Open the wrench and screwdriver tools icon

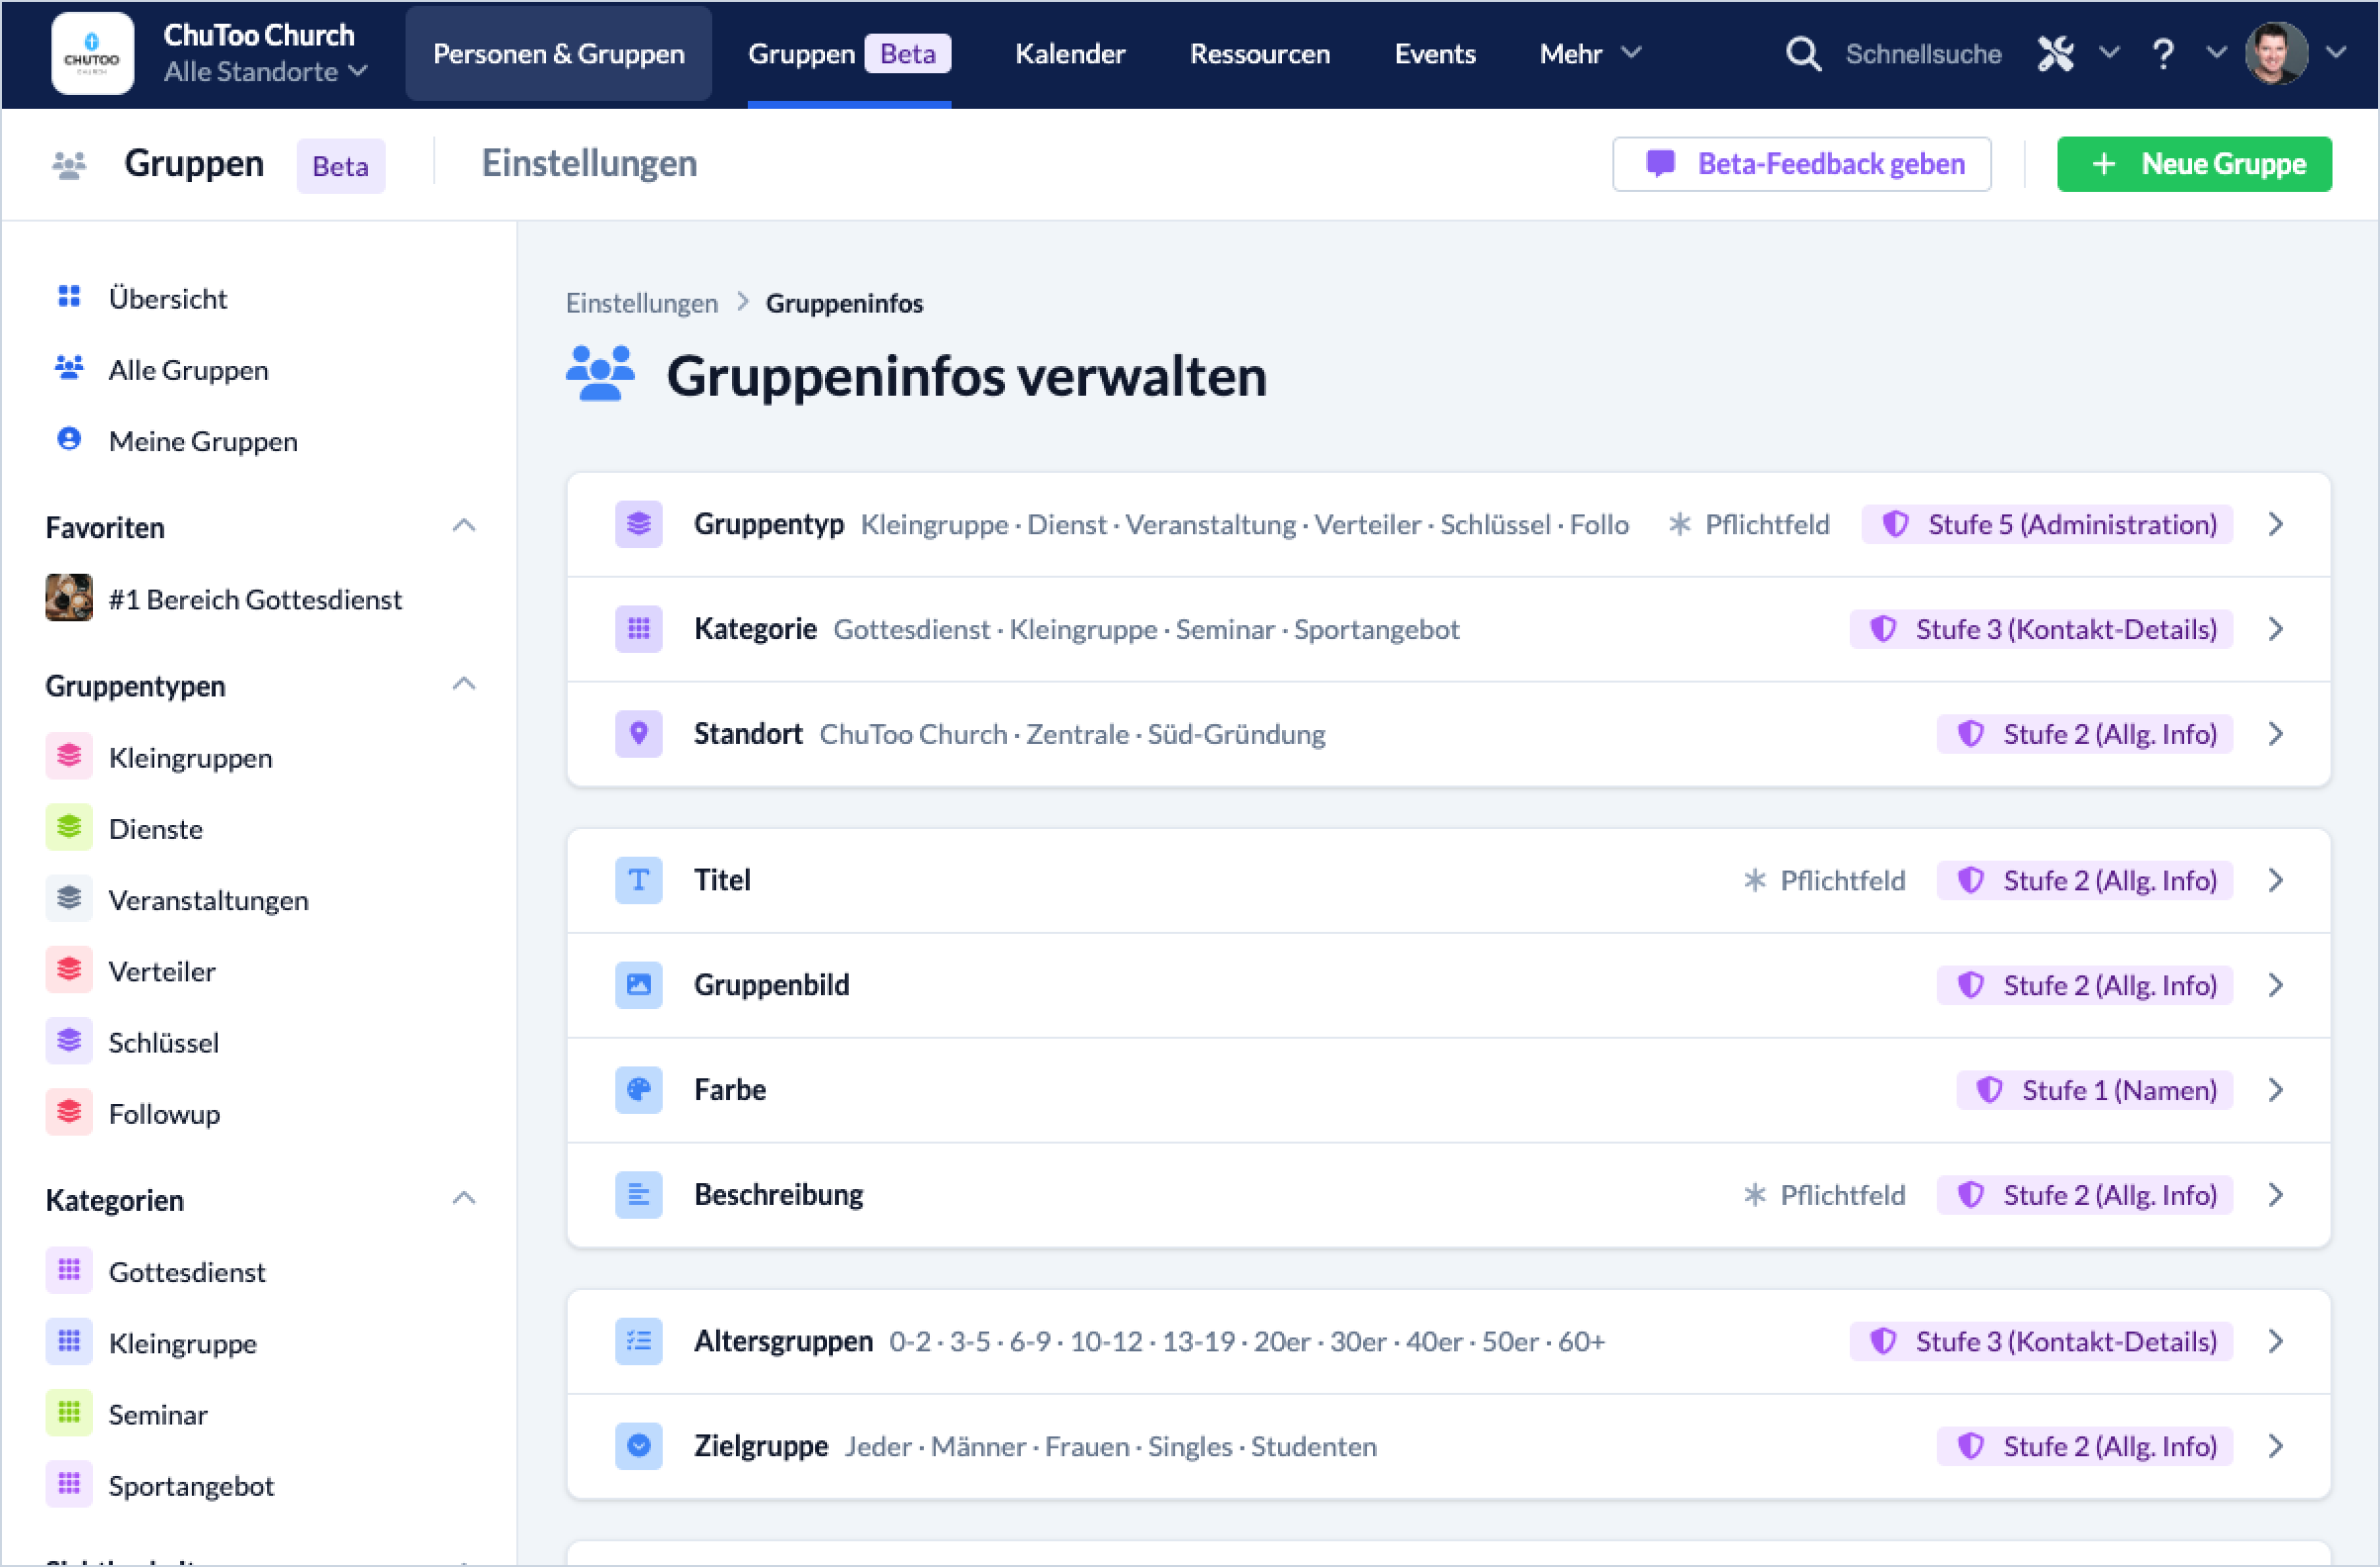coord(2055,54)
